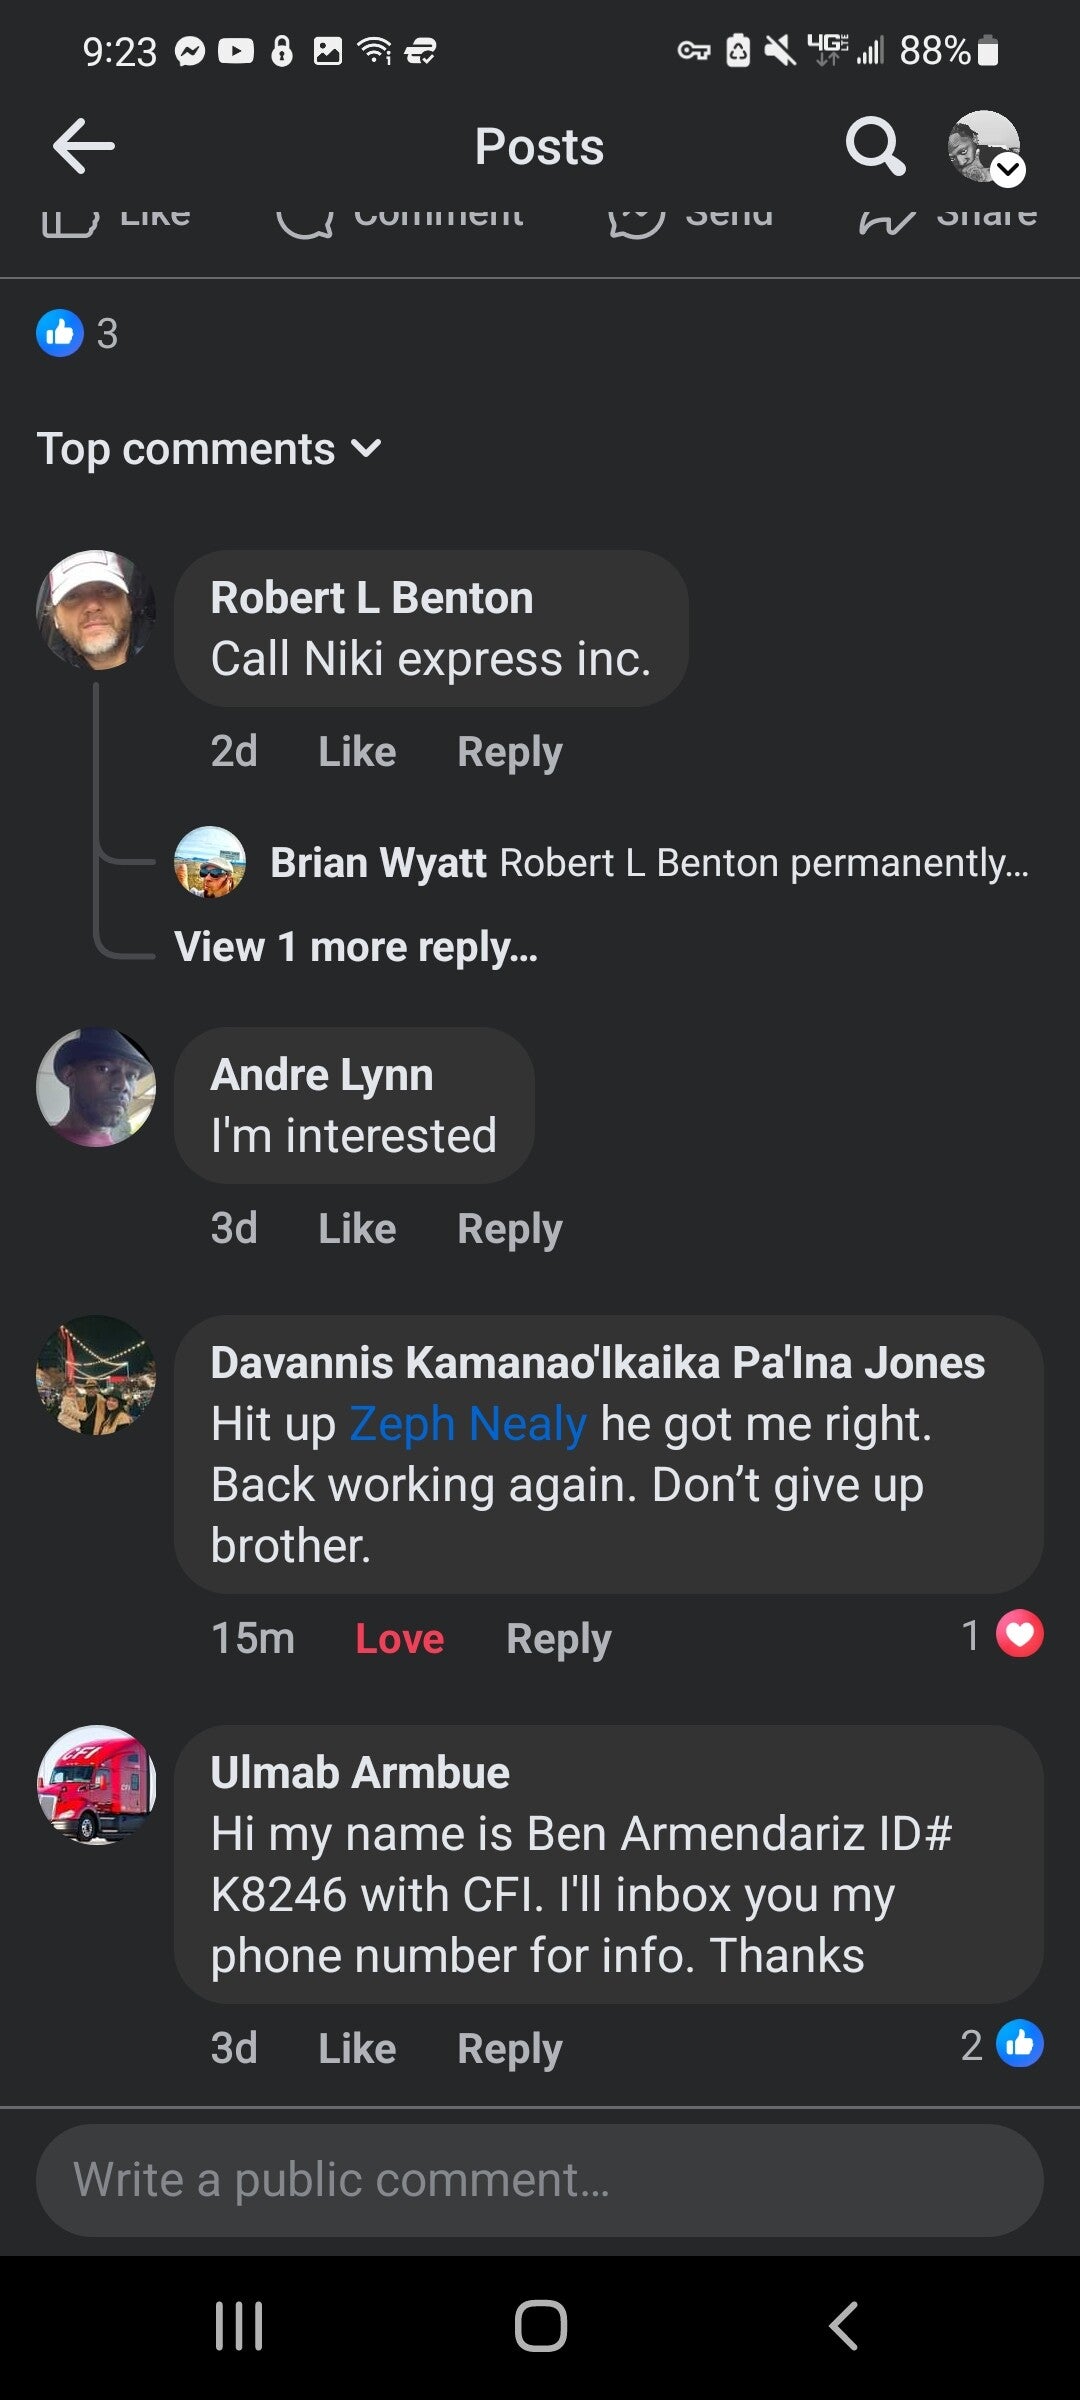1080x2400 pixels.
Task: Tap the blue thumbs-up reactions count icon
Action: click(60, 333)
